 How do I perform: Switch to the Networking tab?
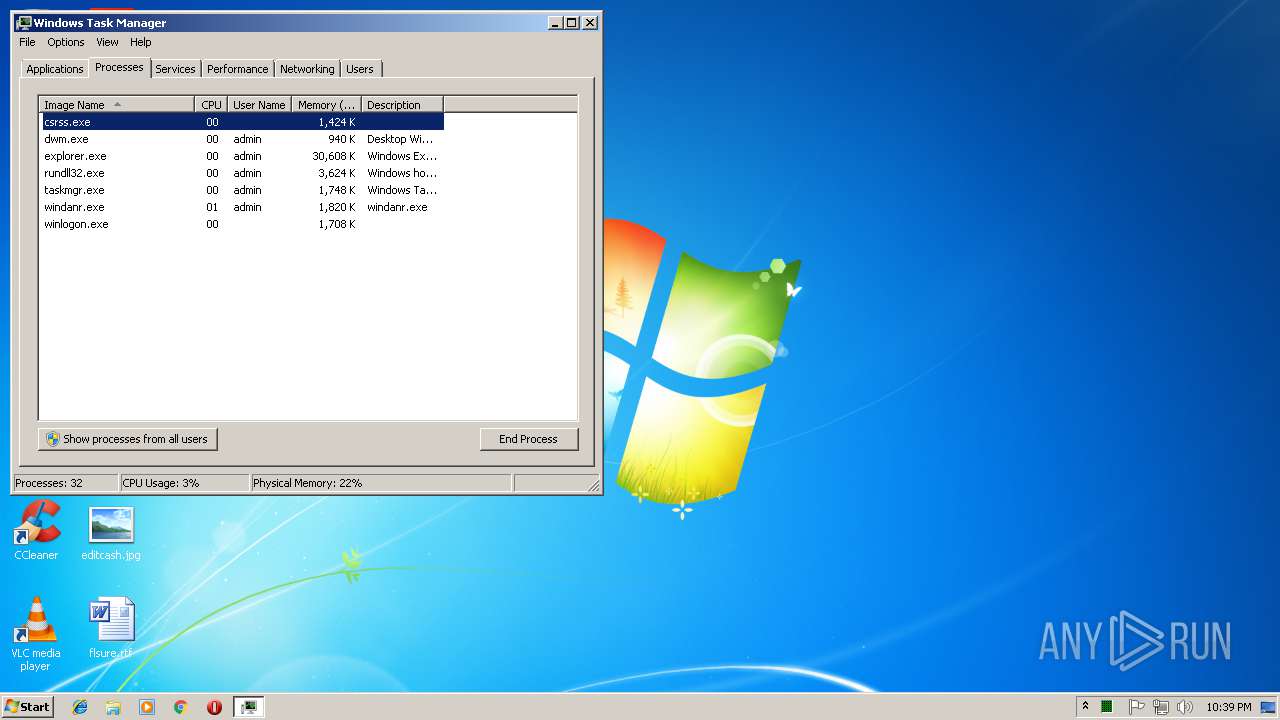(307, 69)
